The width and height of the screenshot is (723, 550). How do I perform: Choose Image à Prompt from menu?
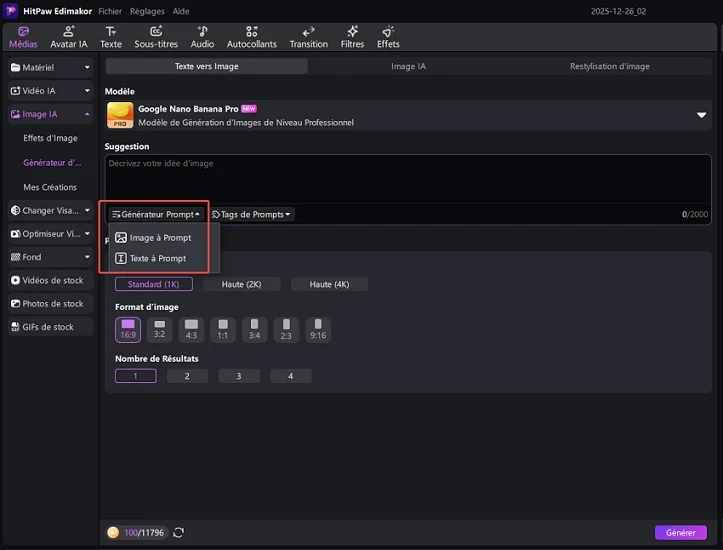click(x=160, y=238)
